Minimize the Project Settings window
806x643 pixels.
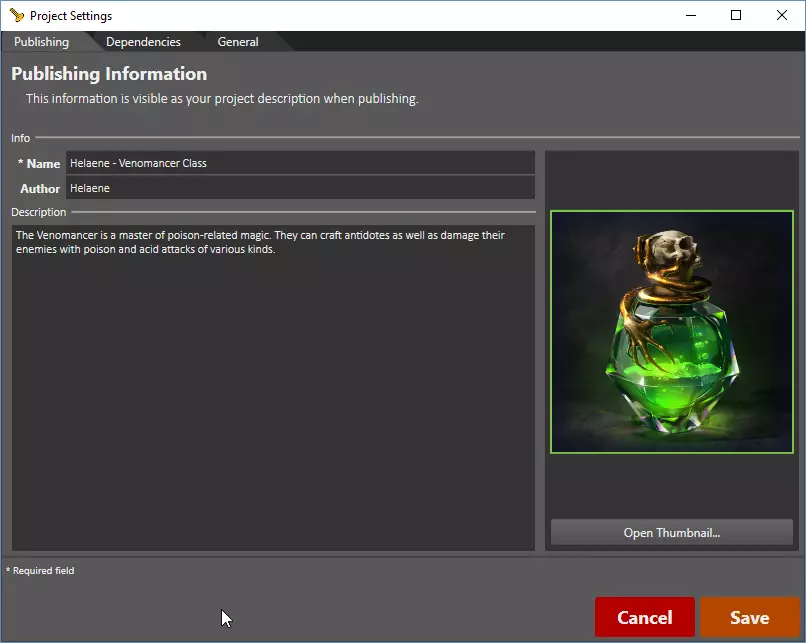click(691, 15)
